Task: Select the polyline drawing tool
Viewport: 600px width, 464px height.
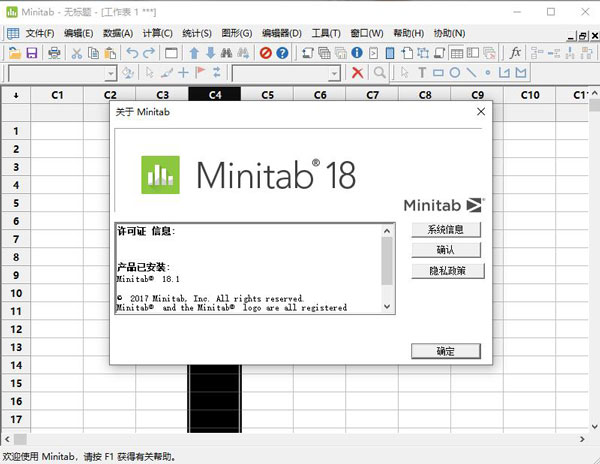Action: pyautogui.click(x=504, y=73)
